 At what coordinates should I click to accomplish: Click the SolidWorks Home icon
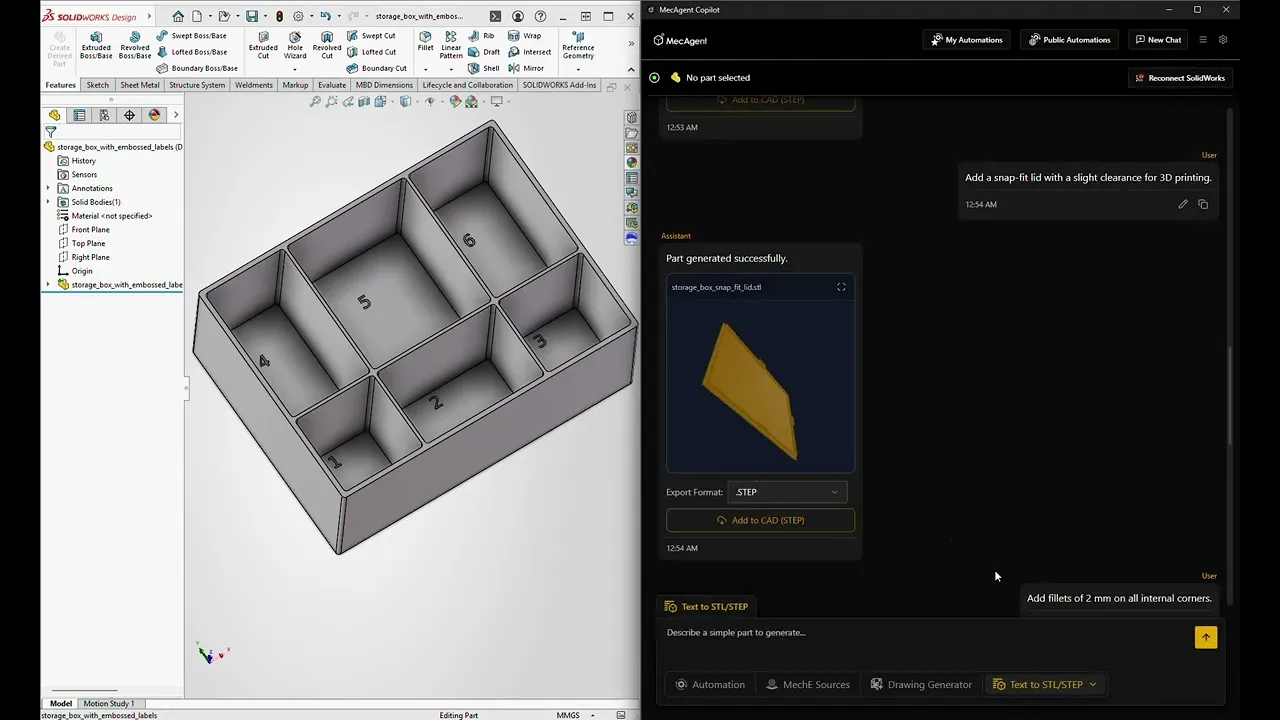[x=178, y=16]
